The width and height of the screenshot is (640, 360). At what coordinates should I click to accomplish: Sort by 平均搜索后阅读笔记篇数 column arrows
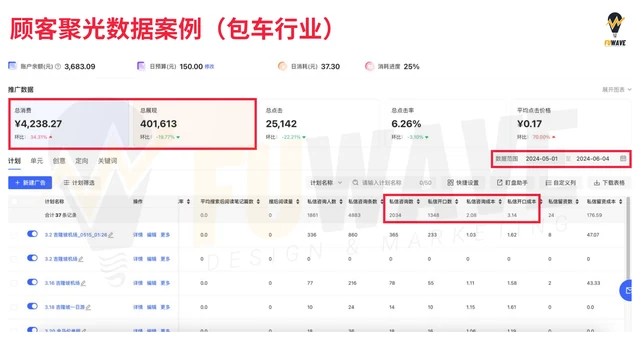coord(258,202)
